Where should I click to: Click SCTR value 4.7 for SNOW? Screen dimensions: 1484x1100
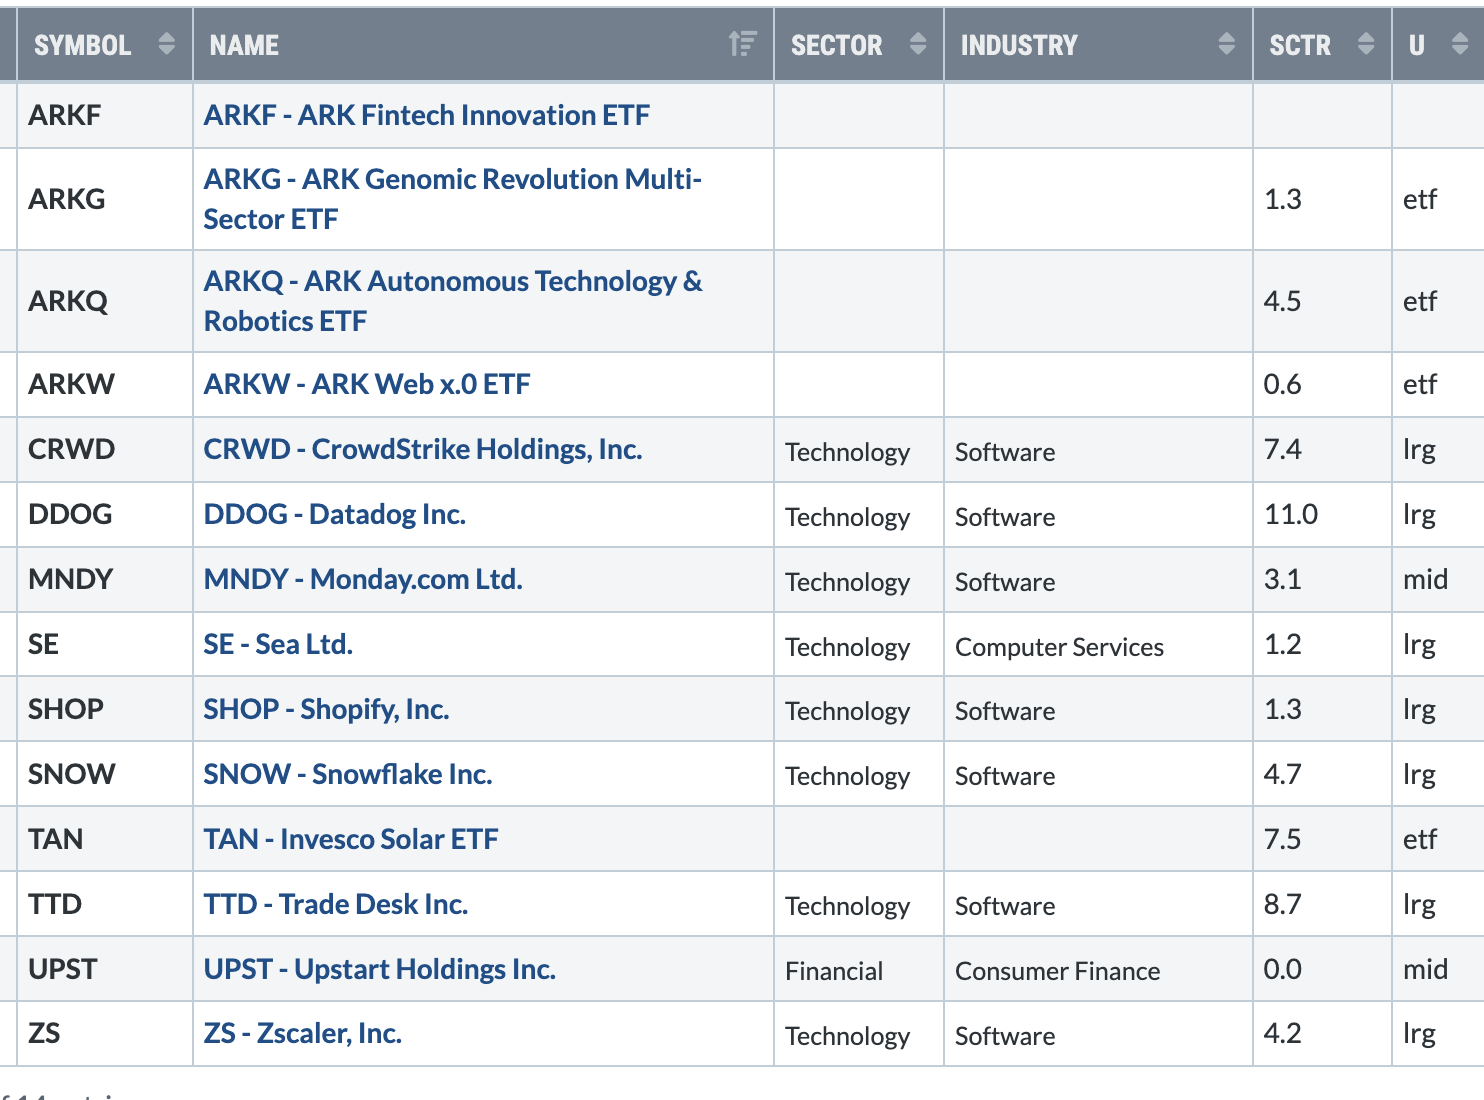click(1282, 774)
